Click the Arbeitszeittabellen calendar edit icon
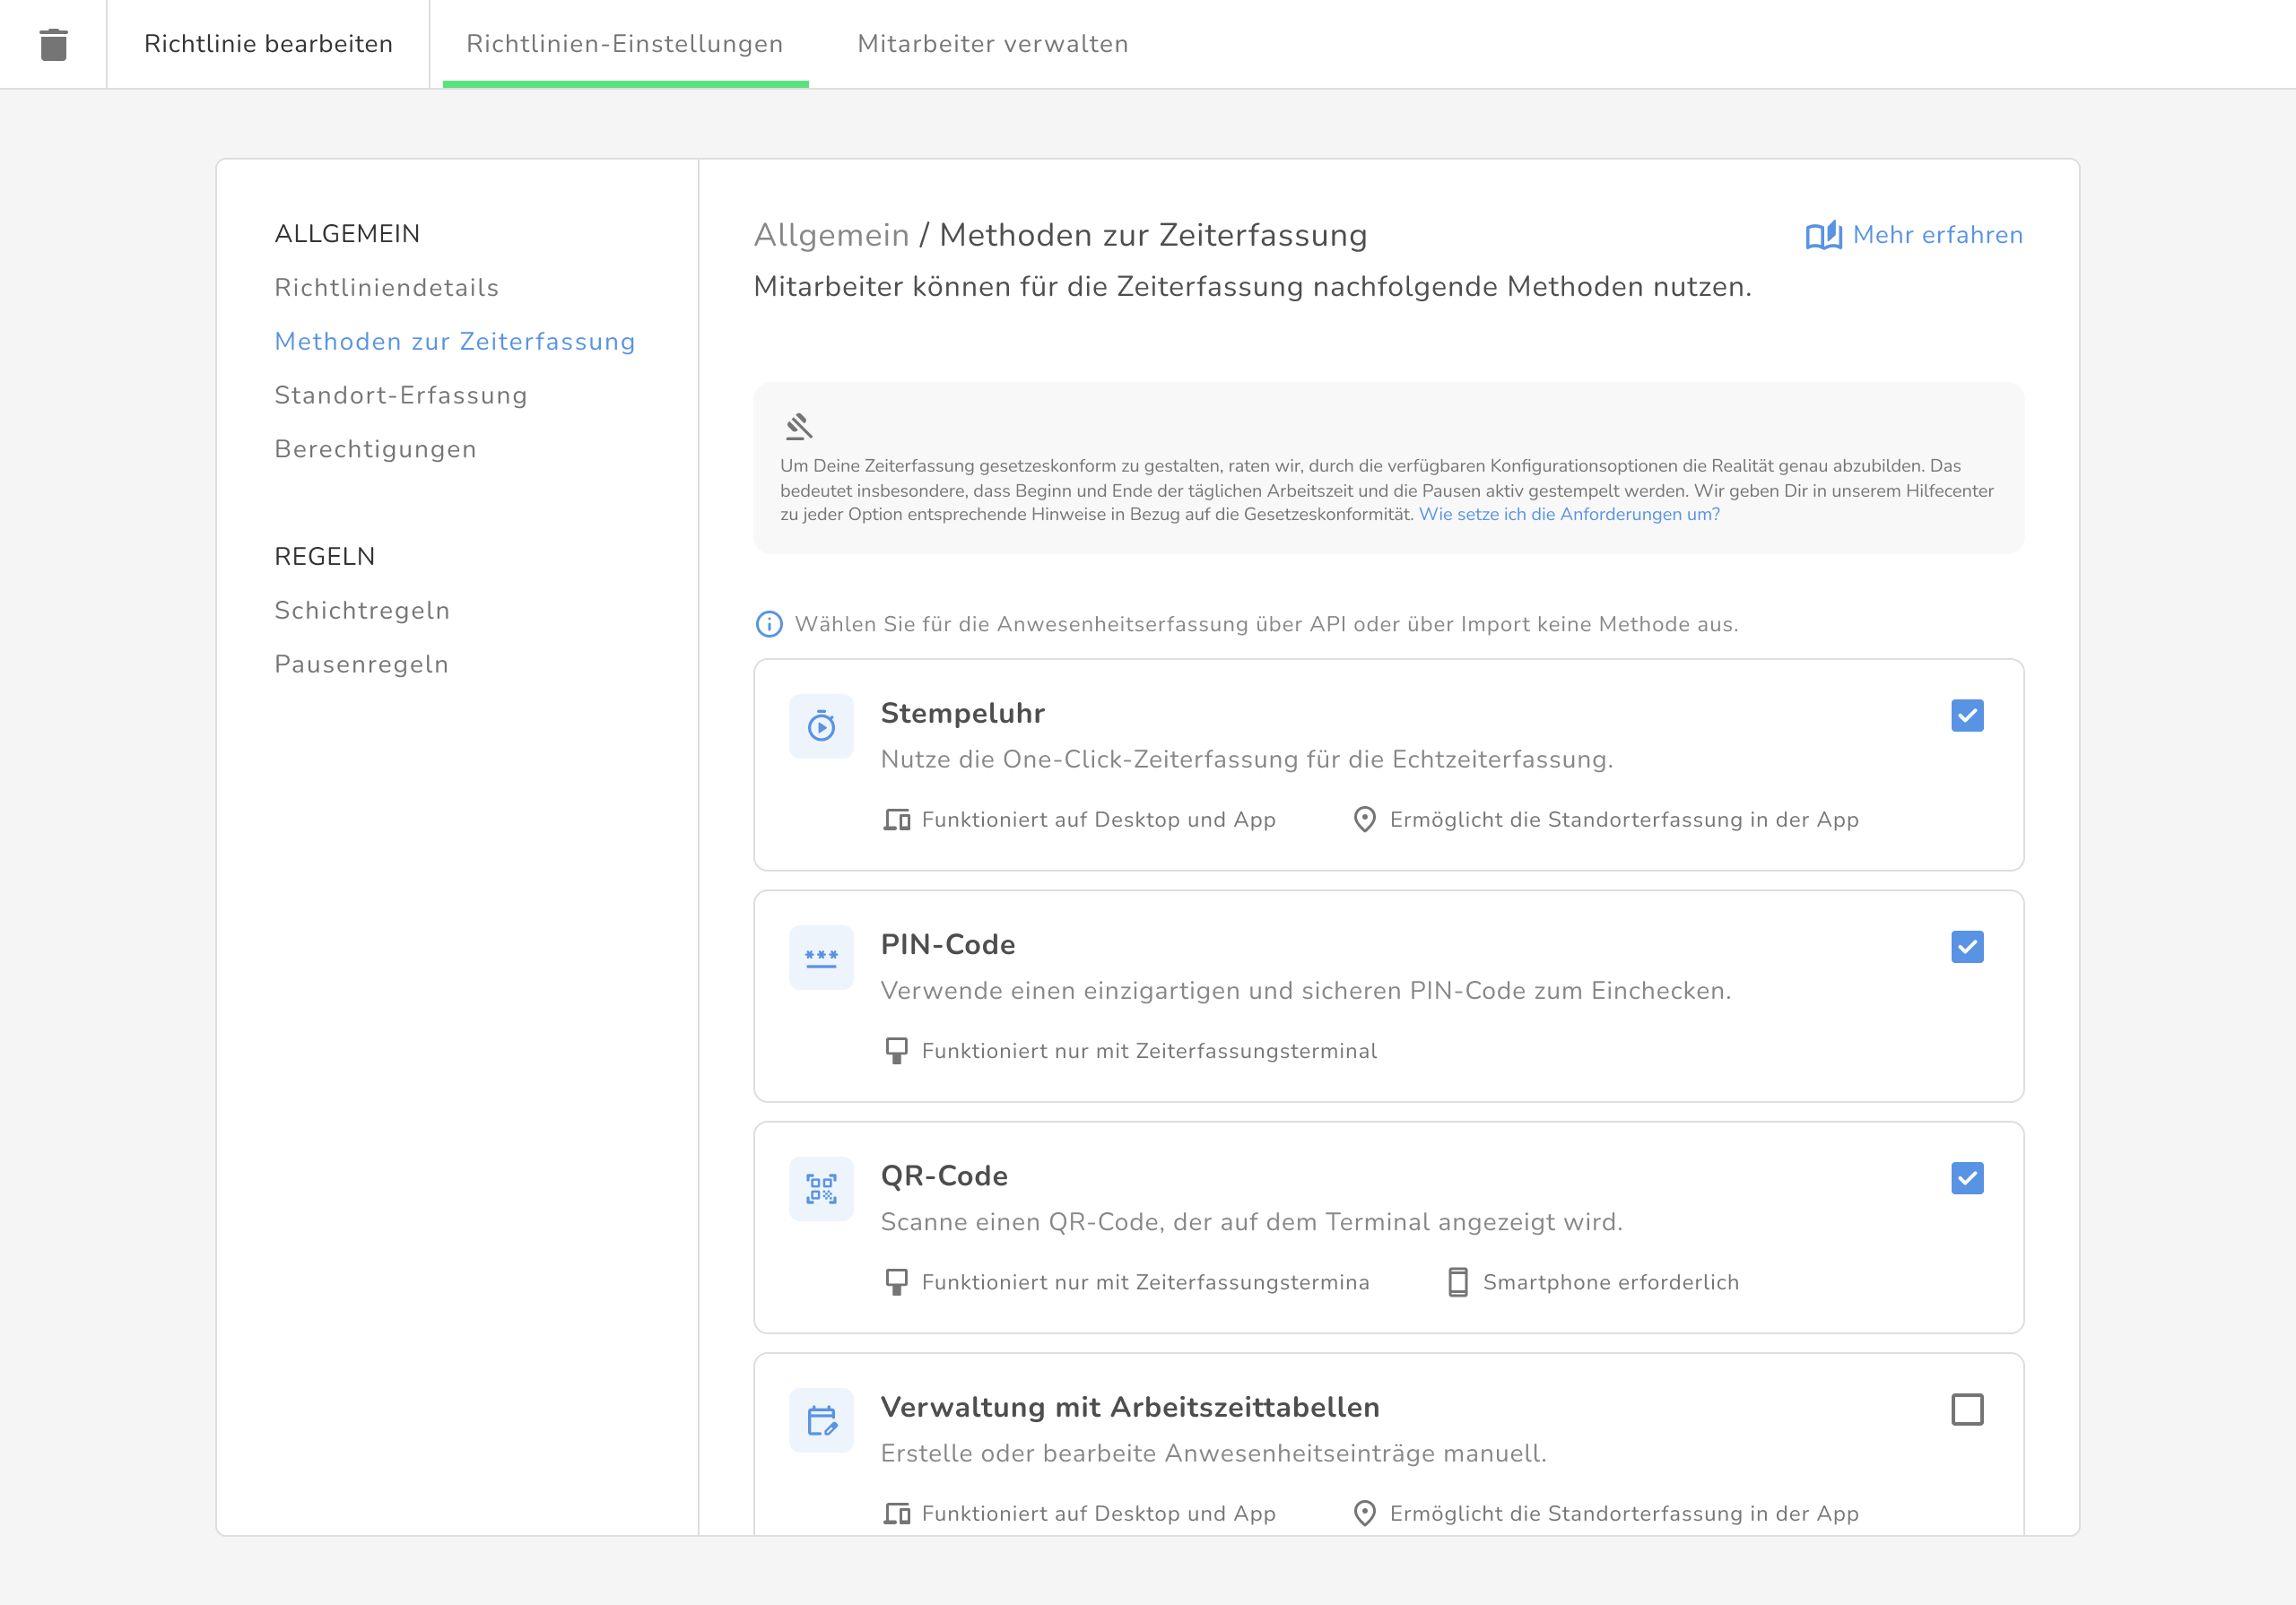2296x1605 pixels. [821, 1420]
